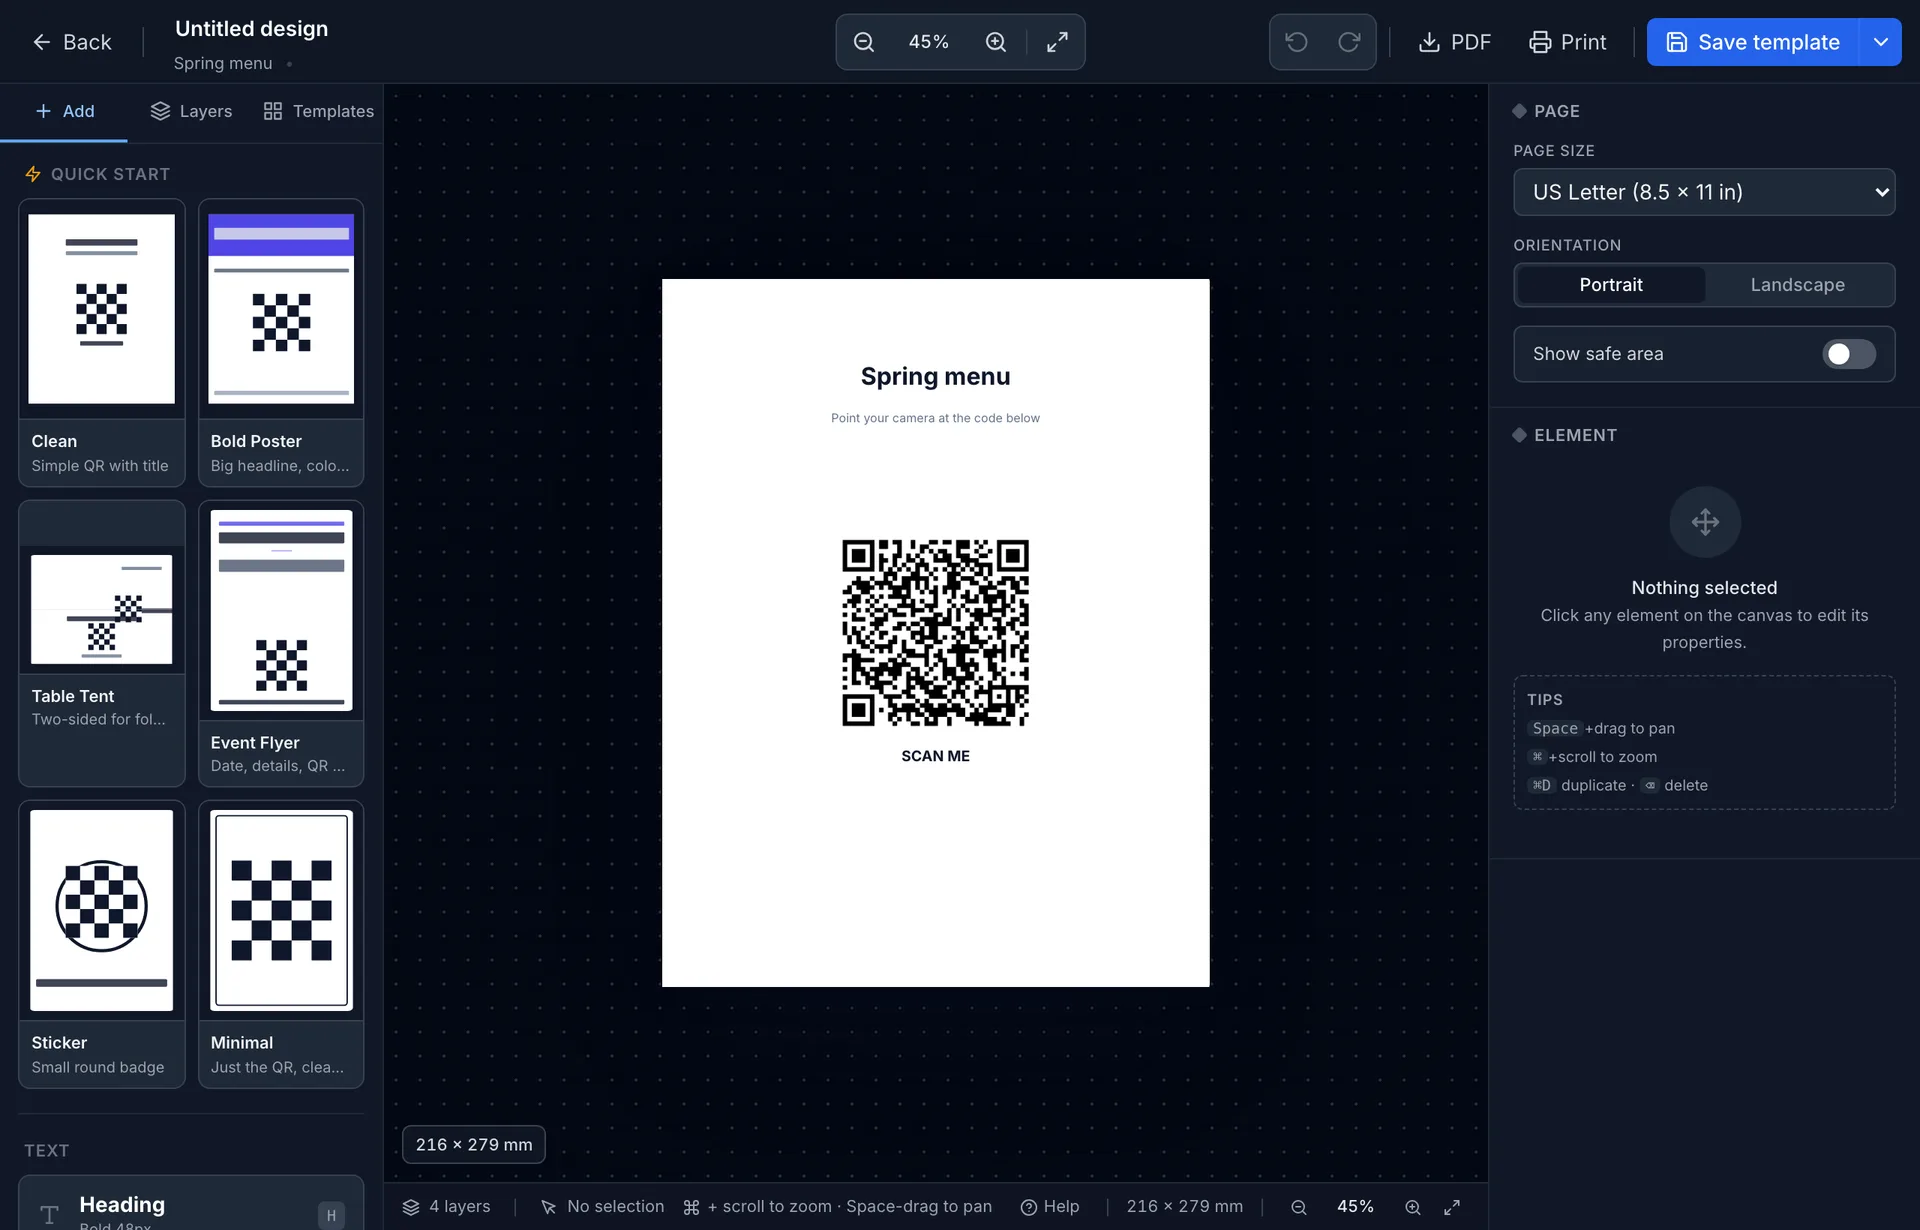Click the redo arrow icon
This screenshot has width=1920, height=1230.
tap(1349, 42)
